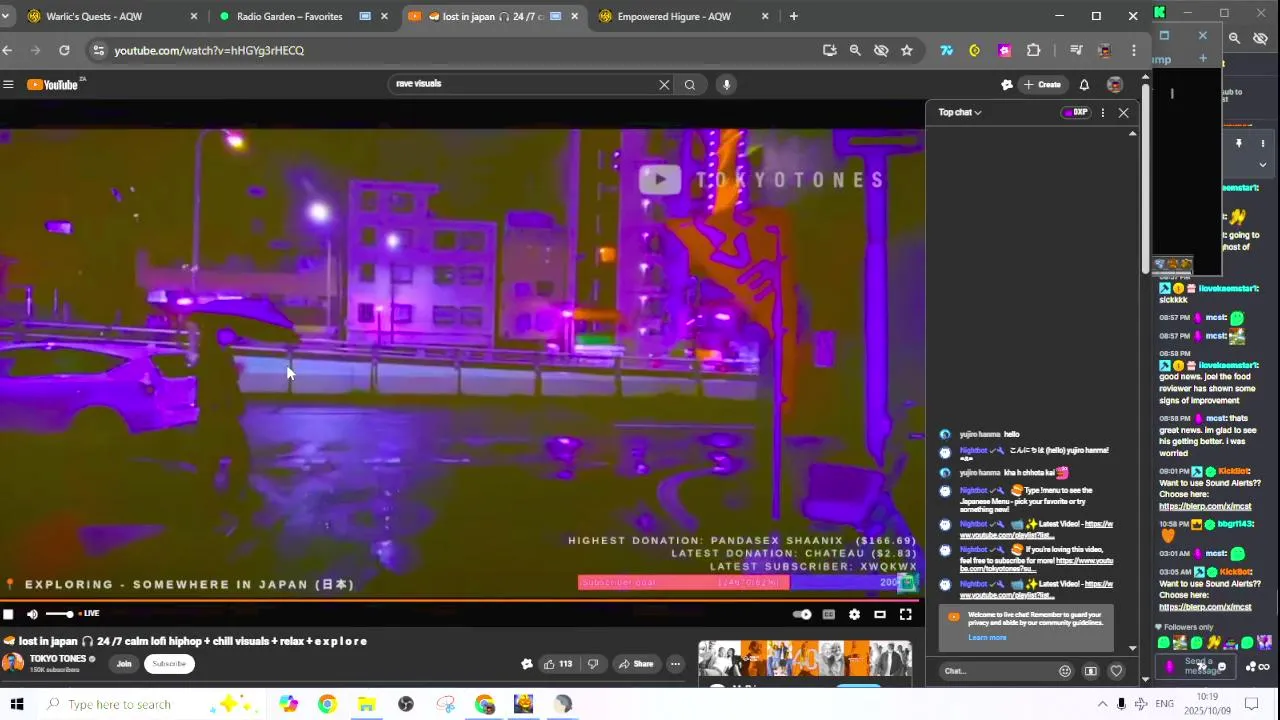Screen dimensions: 1280x720
Task: Jump to LIVE indicator
Action: [x=89, y=614]
